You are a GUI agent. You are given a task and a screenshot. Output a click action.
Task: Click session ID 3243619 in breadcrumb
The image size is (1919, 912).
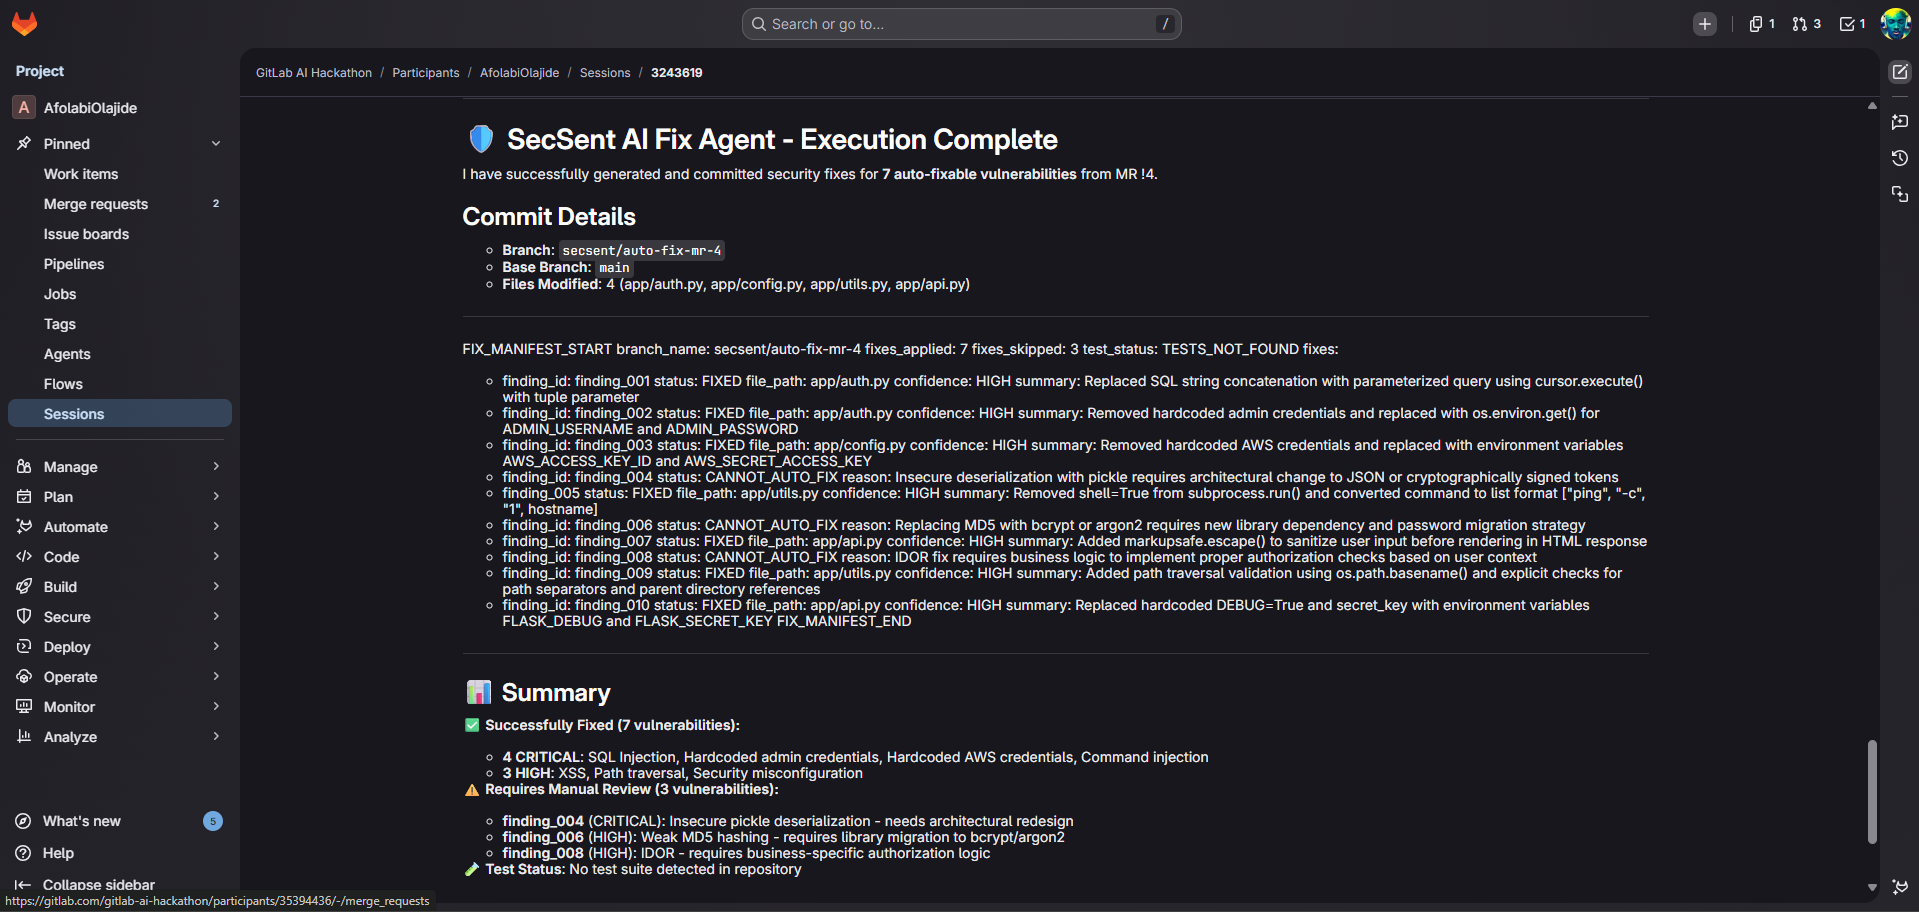click(x=676, y=73)
